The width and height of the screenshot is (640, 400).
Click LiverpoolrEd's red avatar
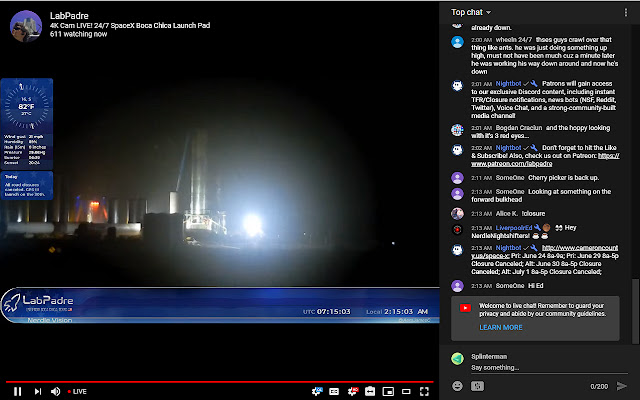point(458,230)
